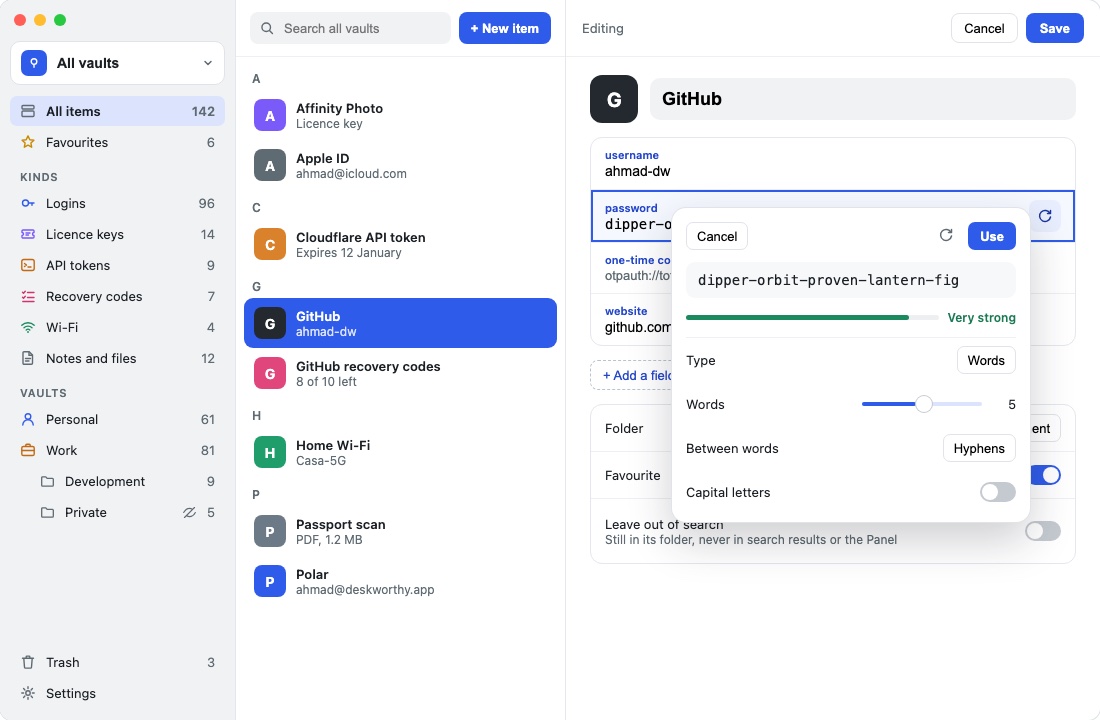Image resolution: width=1100 pixels, height=720 pixels.
Task: Click the generated password text field
Action: [x=850, y=280]
